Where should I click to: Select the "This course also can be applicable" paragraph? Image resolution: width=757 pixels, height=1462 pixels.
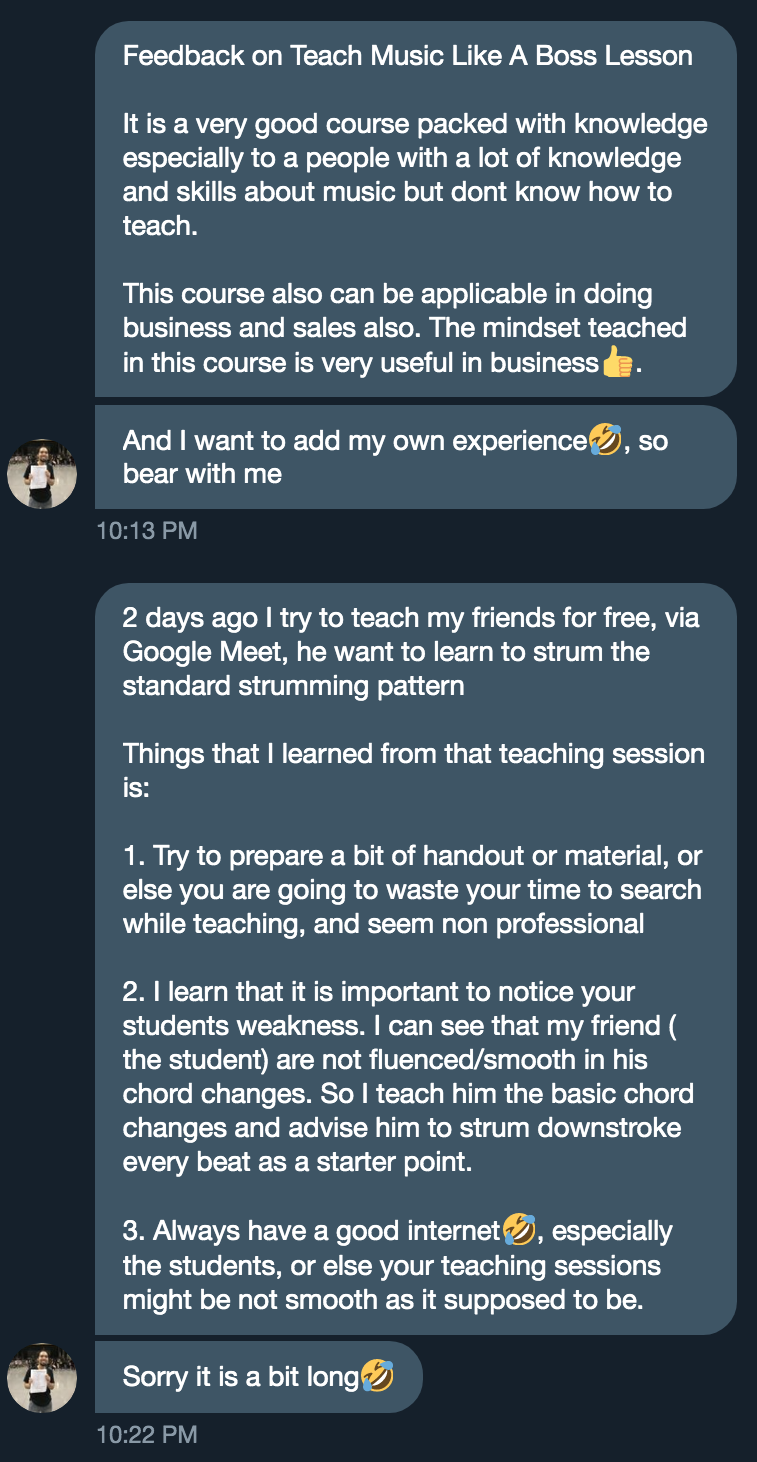click(404, 328)
